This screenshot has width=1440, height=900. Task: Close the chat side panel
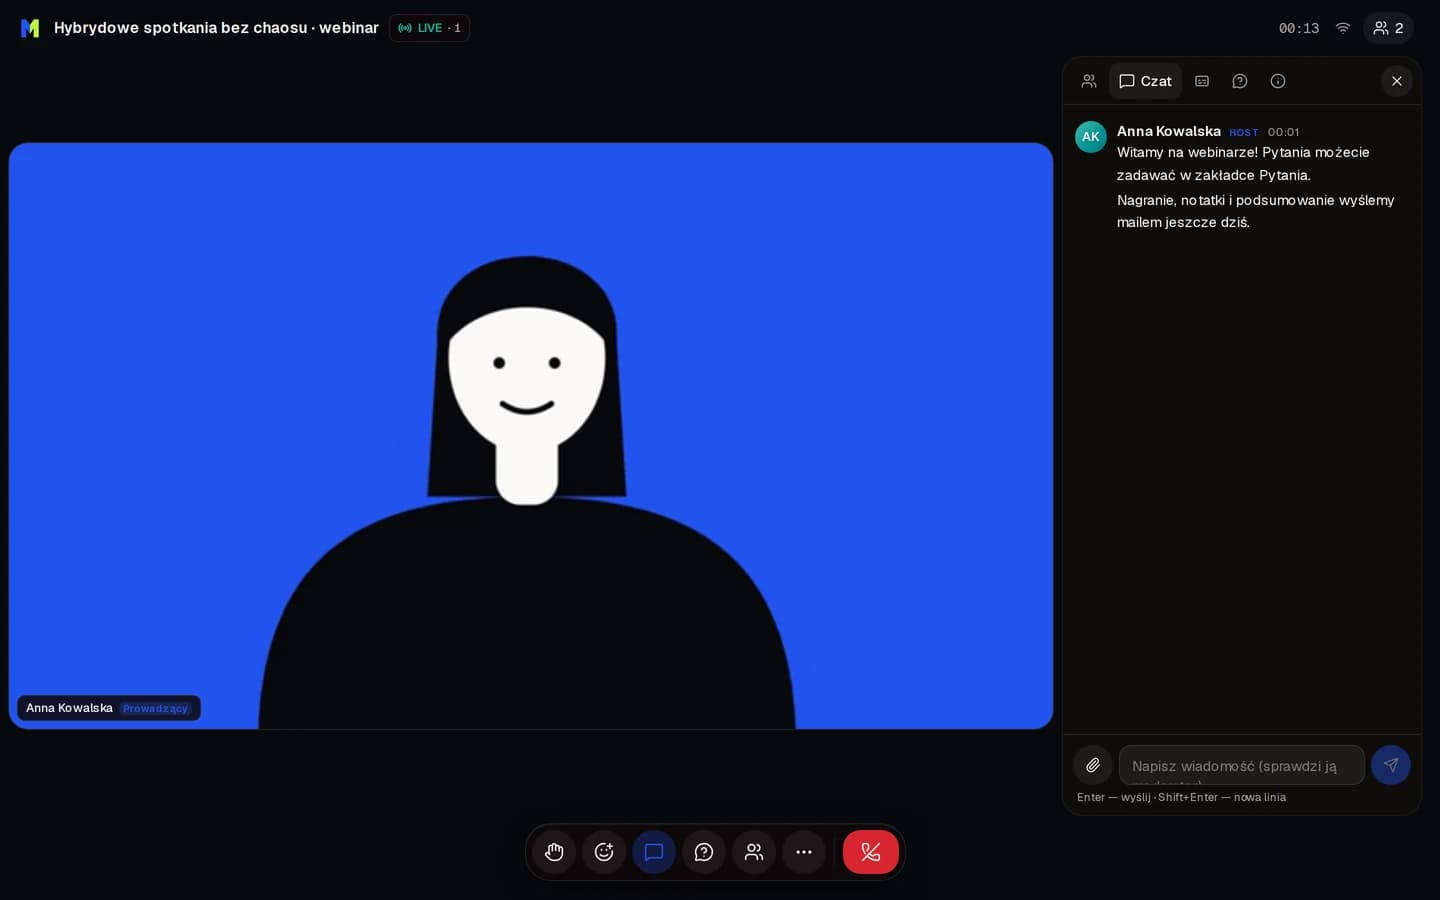(1397, 81)
